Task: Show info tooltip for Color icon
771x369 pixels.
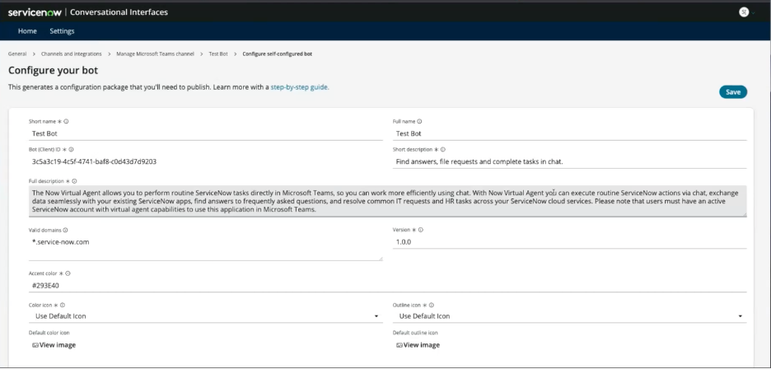Action: coord(62,305)
